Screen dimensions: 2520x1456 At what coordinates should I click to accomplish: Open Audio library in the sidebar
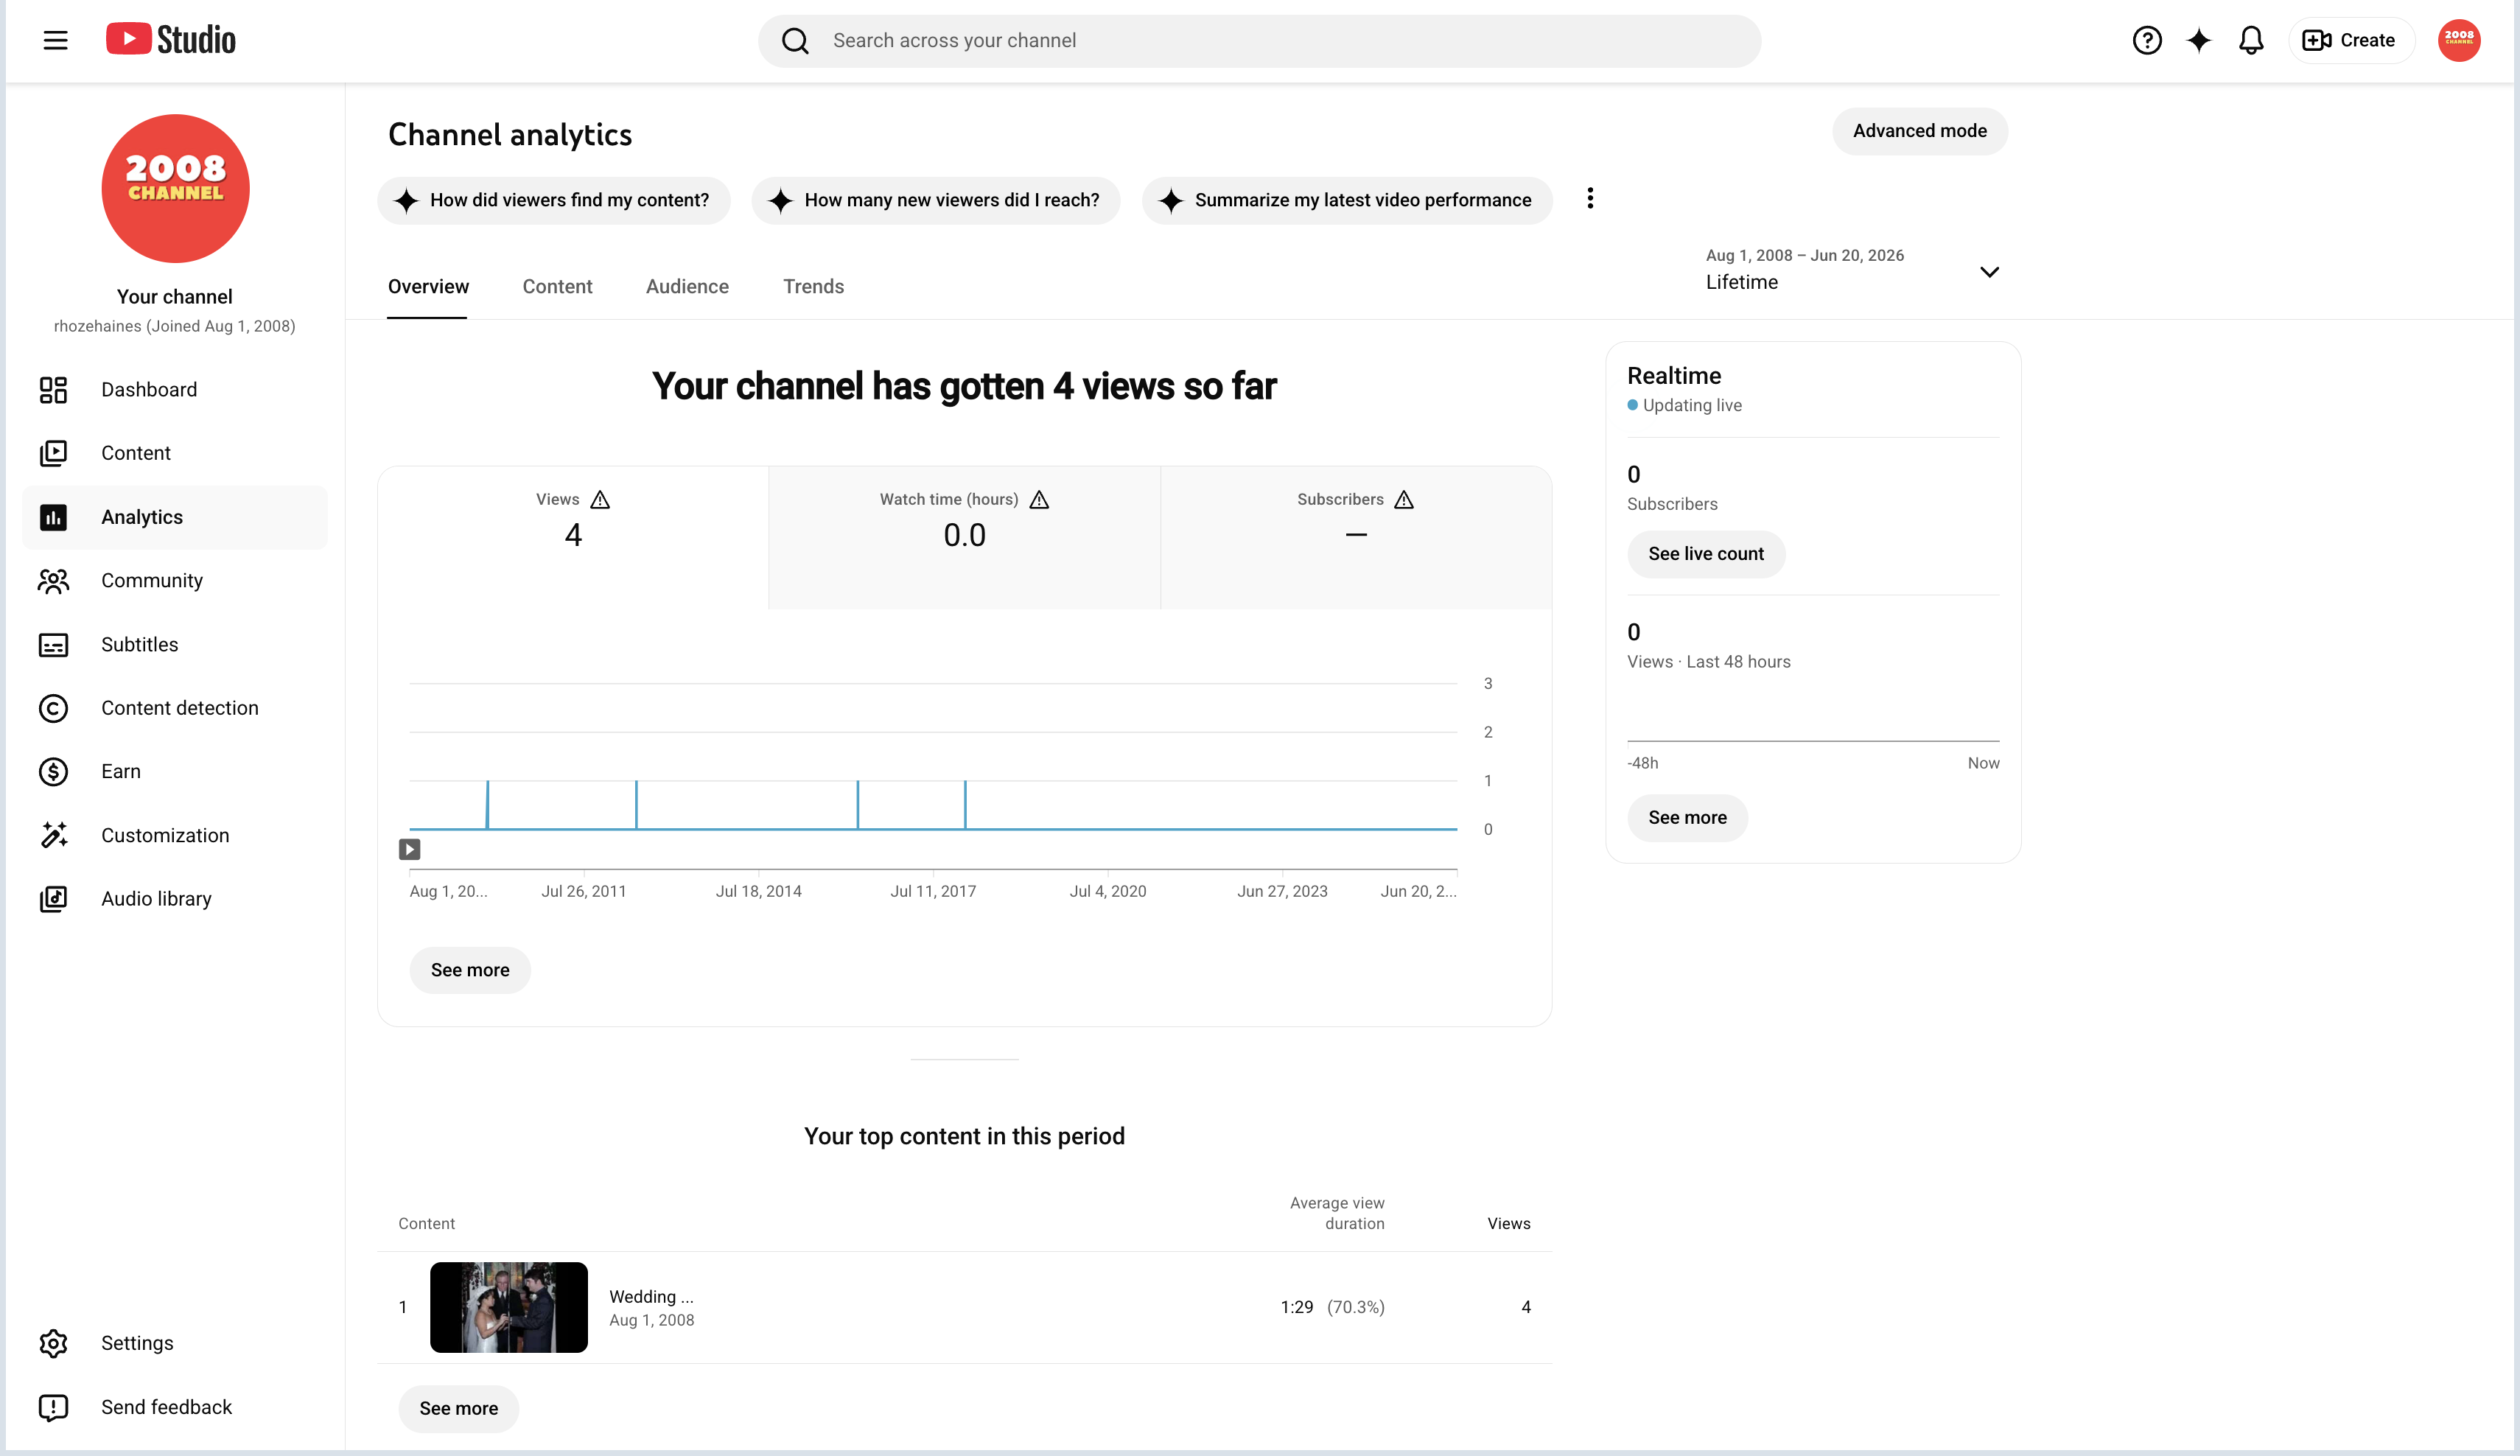[175, 899]
